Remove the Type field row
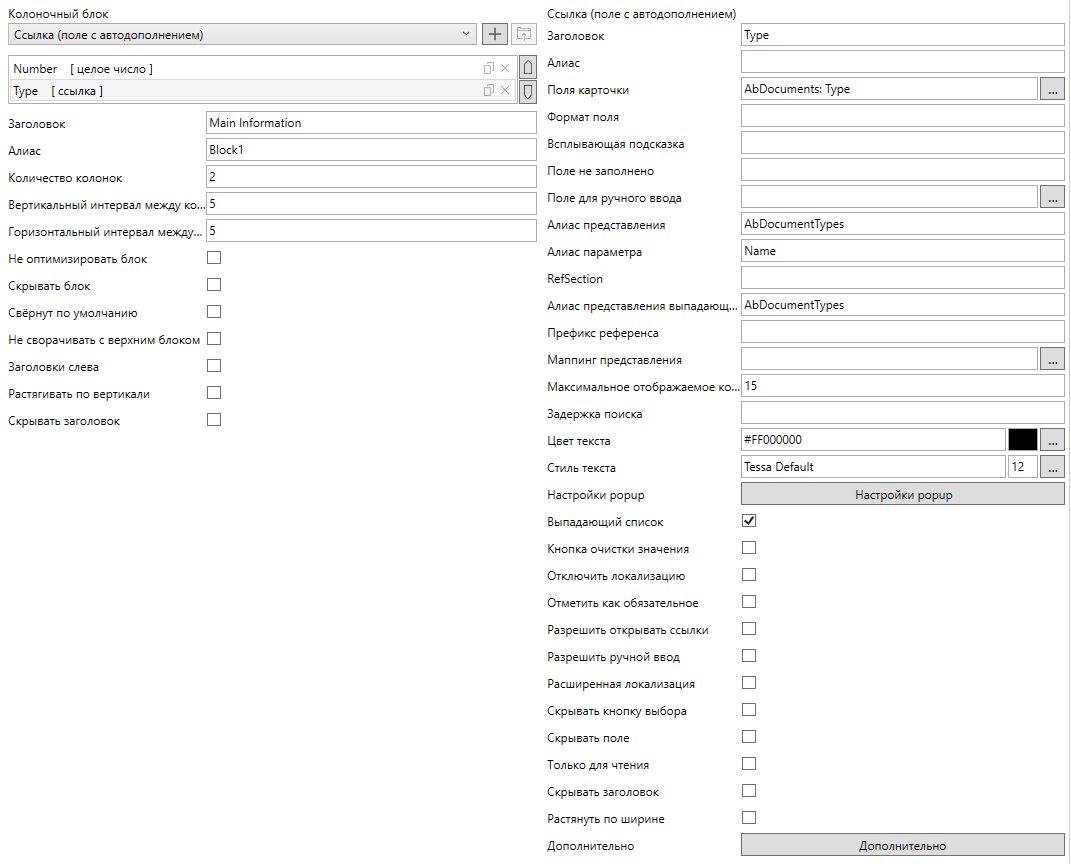1071x864 pixels. 505,91
